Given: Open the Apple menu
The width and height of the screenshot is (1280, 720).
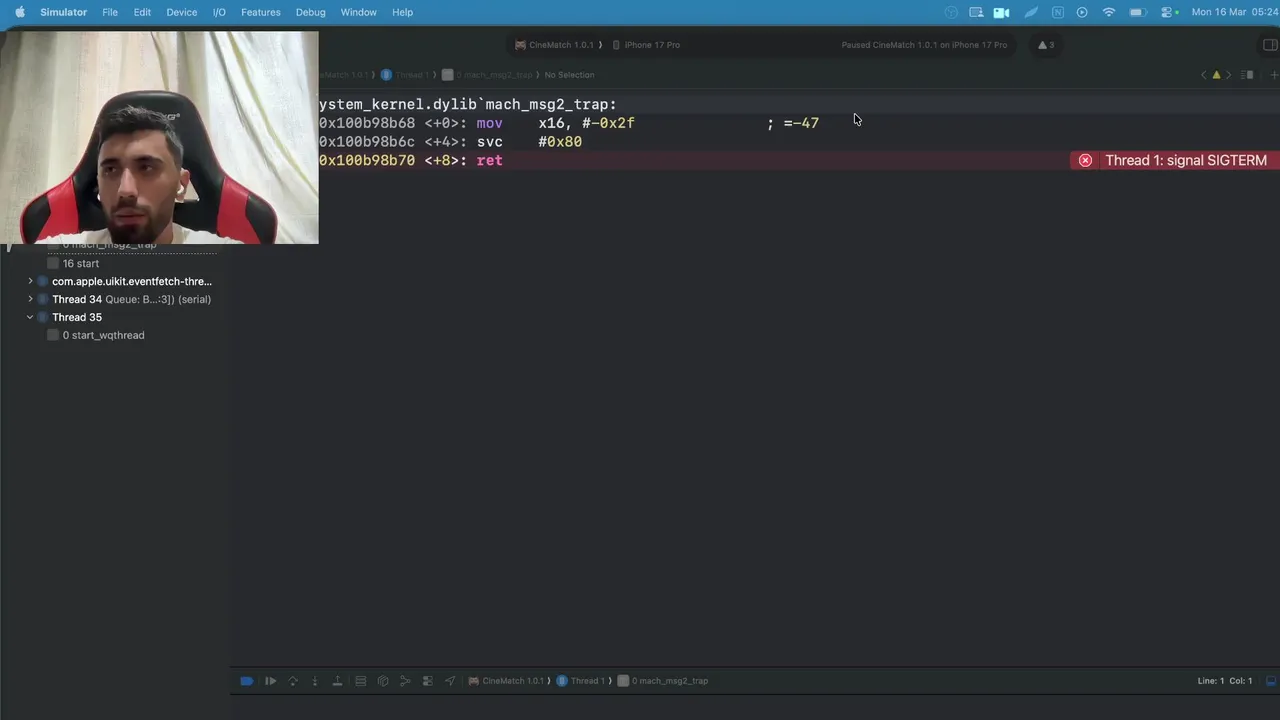Looking at the screenshot, I should click(19, 12).
